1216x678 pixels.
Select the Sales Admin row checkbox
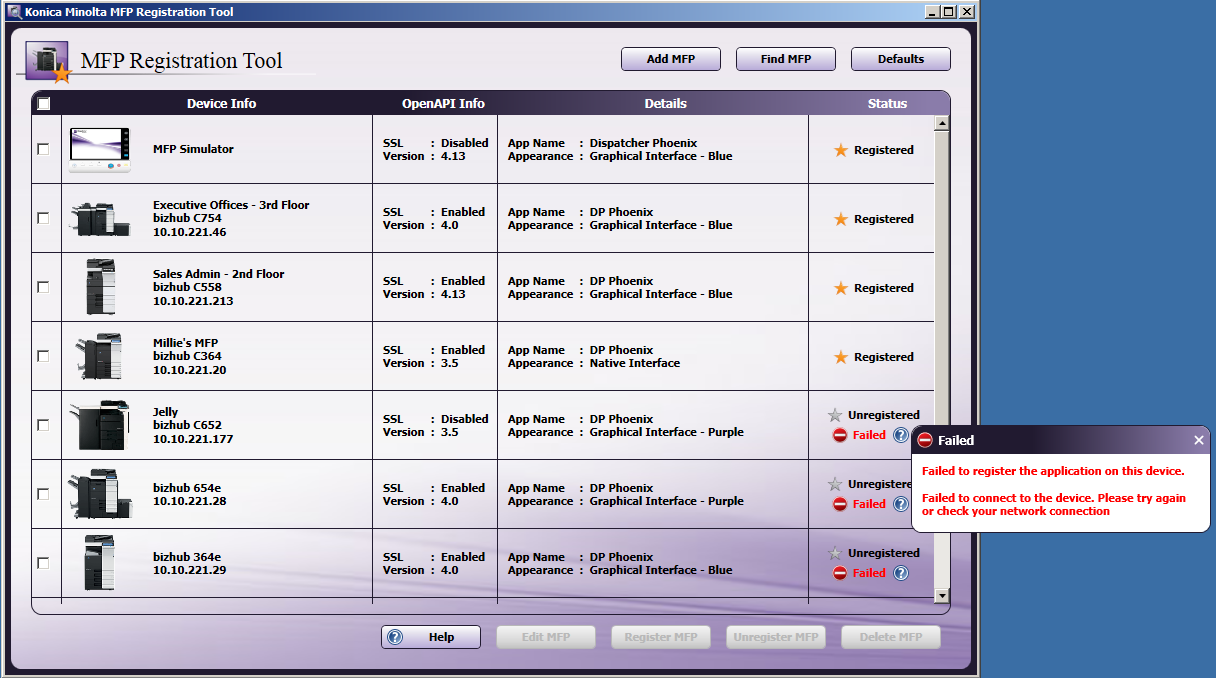pos(43,287)
